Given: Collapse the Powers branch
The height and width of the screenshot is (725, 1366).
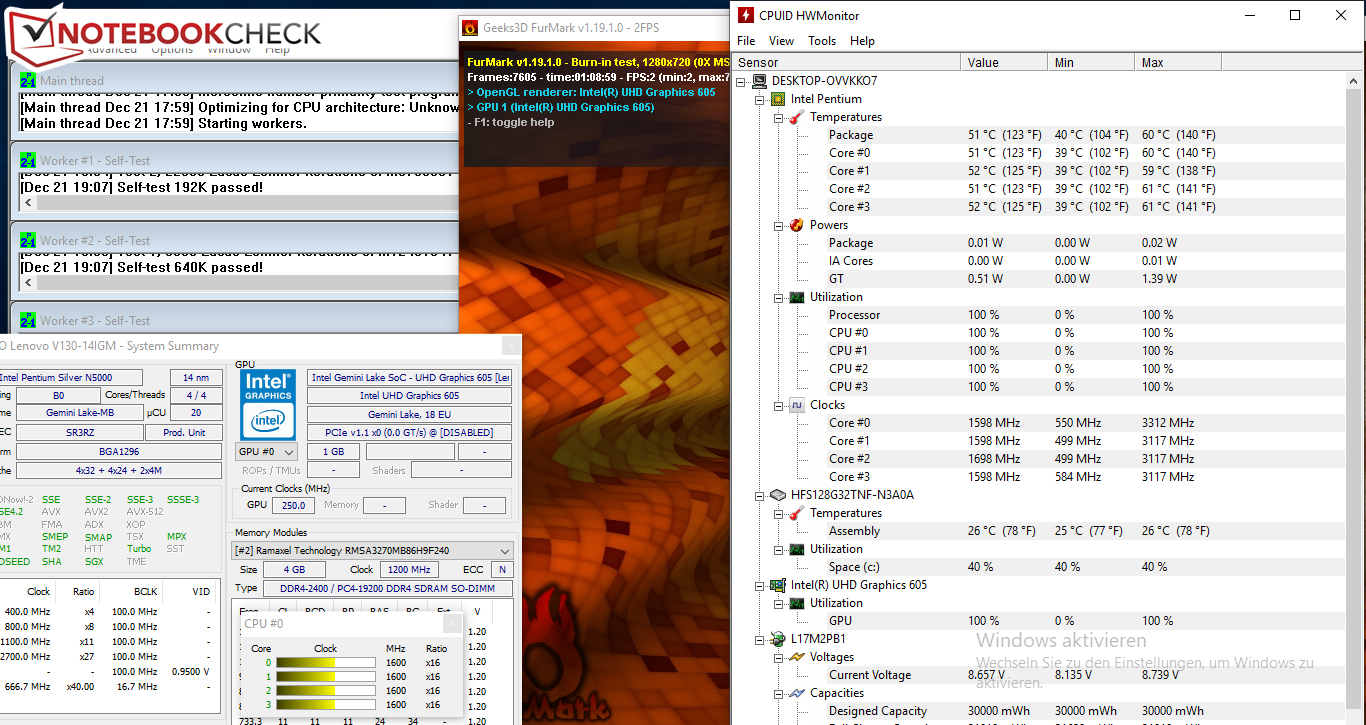Looking at the screenshot, I should pyautogui.click(x=778, y=225).
